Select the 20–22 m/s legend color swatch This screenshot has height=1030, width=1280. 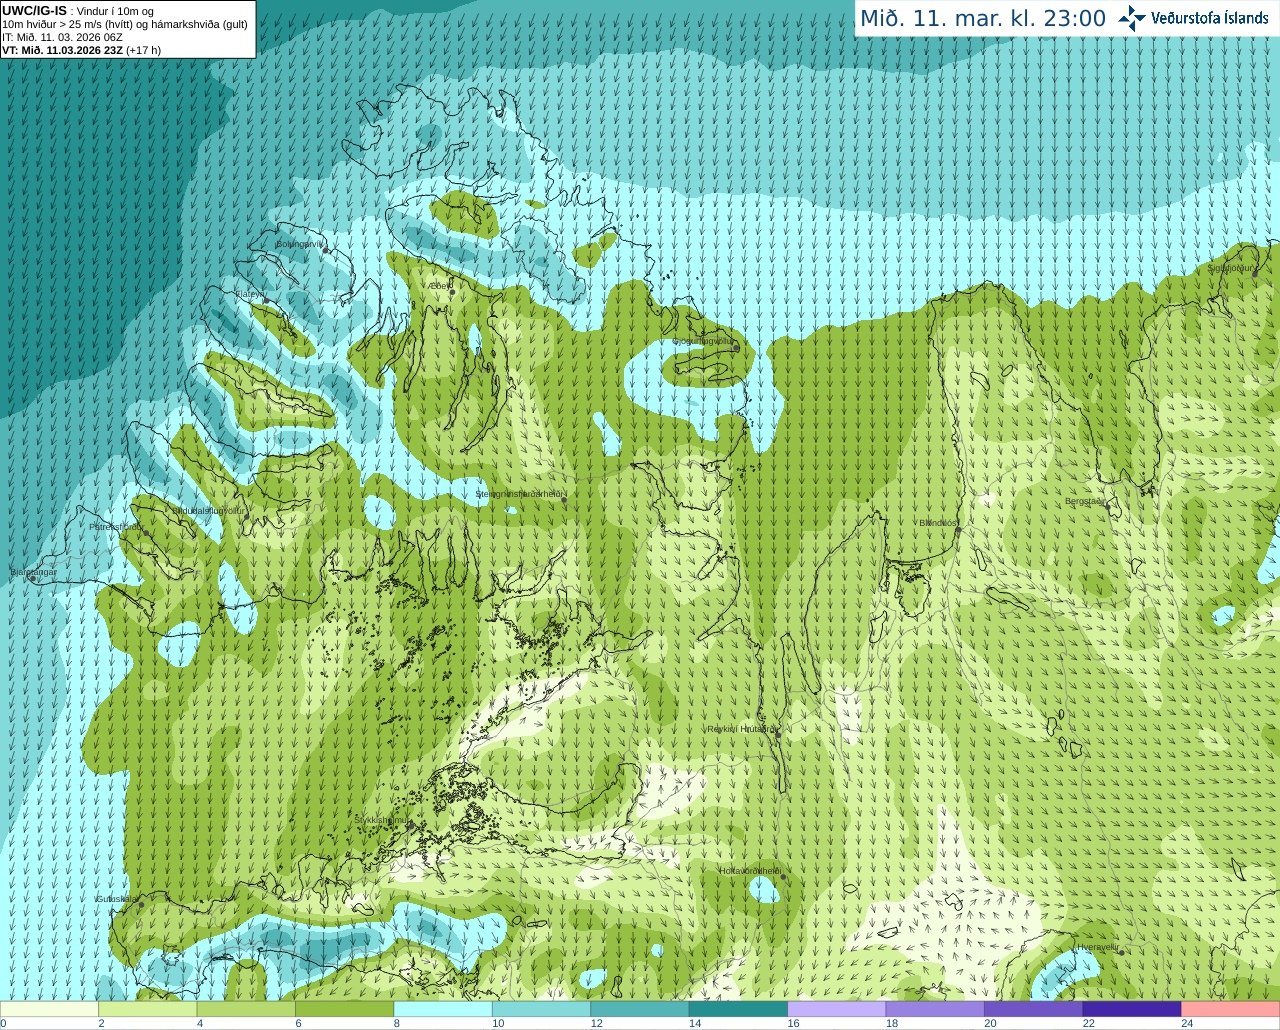1034,1009
